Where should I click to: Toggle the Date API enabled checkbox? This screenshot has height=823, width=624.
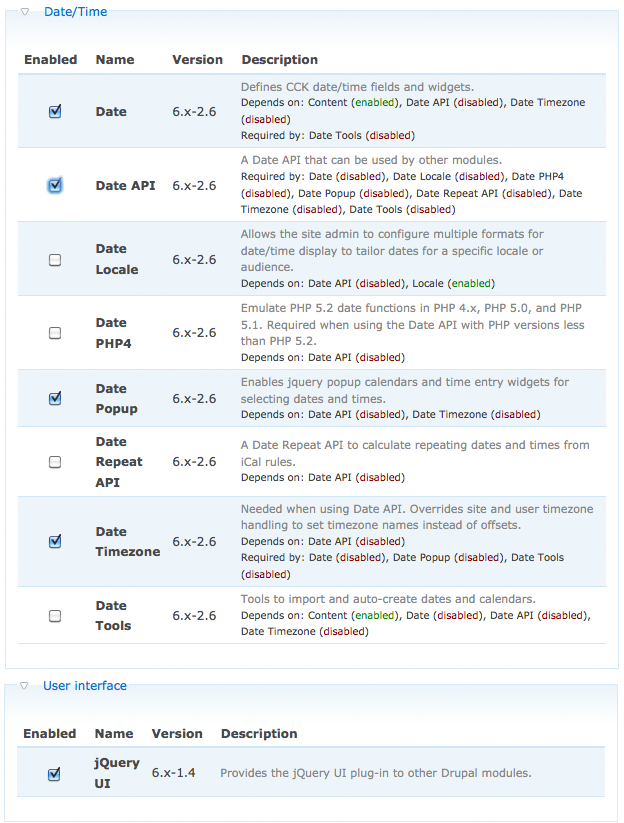click(x=55, y=185)
